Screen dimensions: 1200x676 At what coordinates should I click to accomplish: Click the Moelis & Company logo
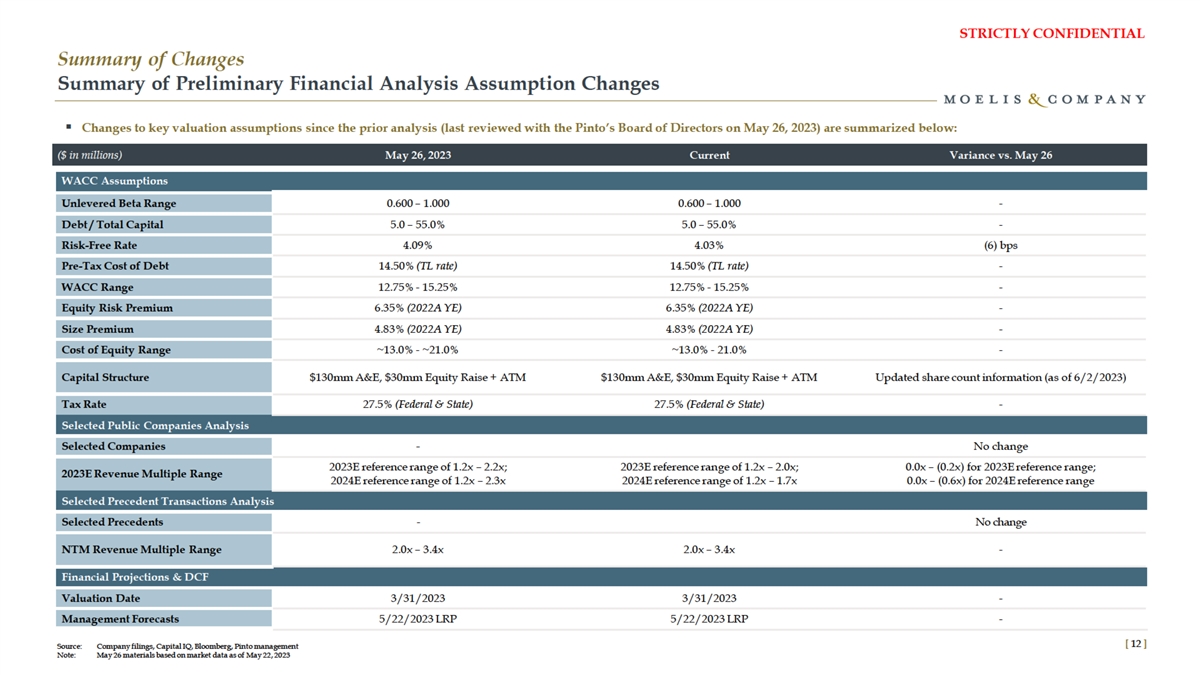[x=1044, y=99]
